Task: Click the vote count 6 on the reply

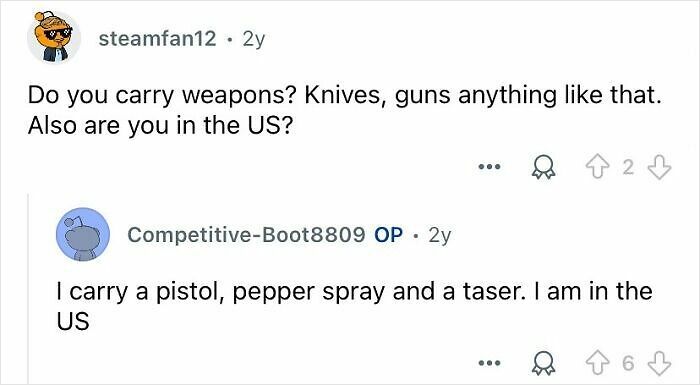Action: pyautogui.click(x=628, y=363)
